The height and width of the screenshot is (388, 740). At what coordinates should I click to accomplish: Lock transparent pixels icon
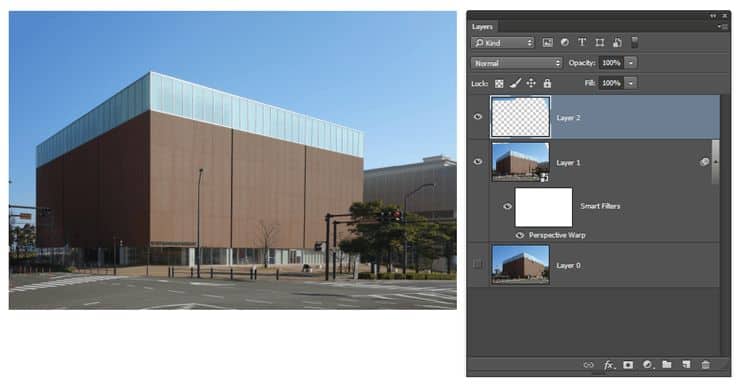coord(499,84)
